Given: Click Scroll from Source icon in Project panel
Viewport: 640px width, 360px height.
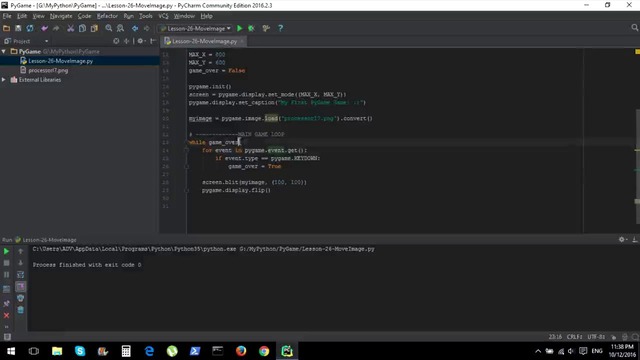Looking at the screenshot, I should [x=116, y=41].
